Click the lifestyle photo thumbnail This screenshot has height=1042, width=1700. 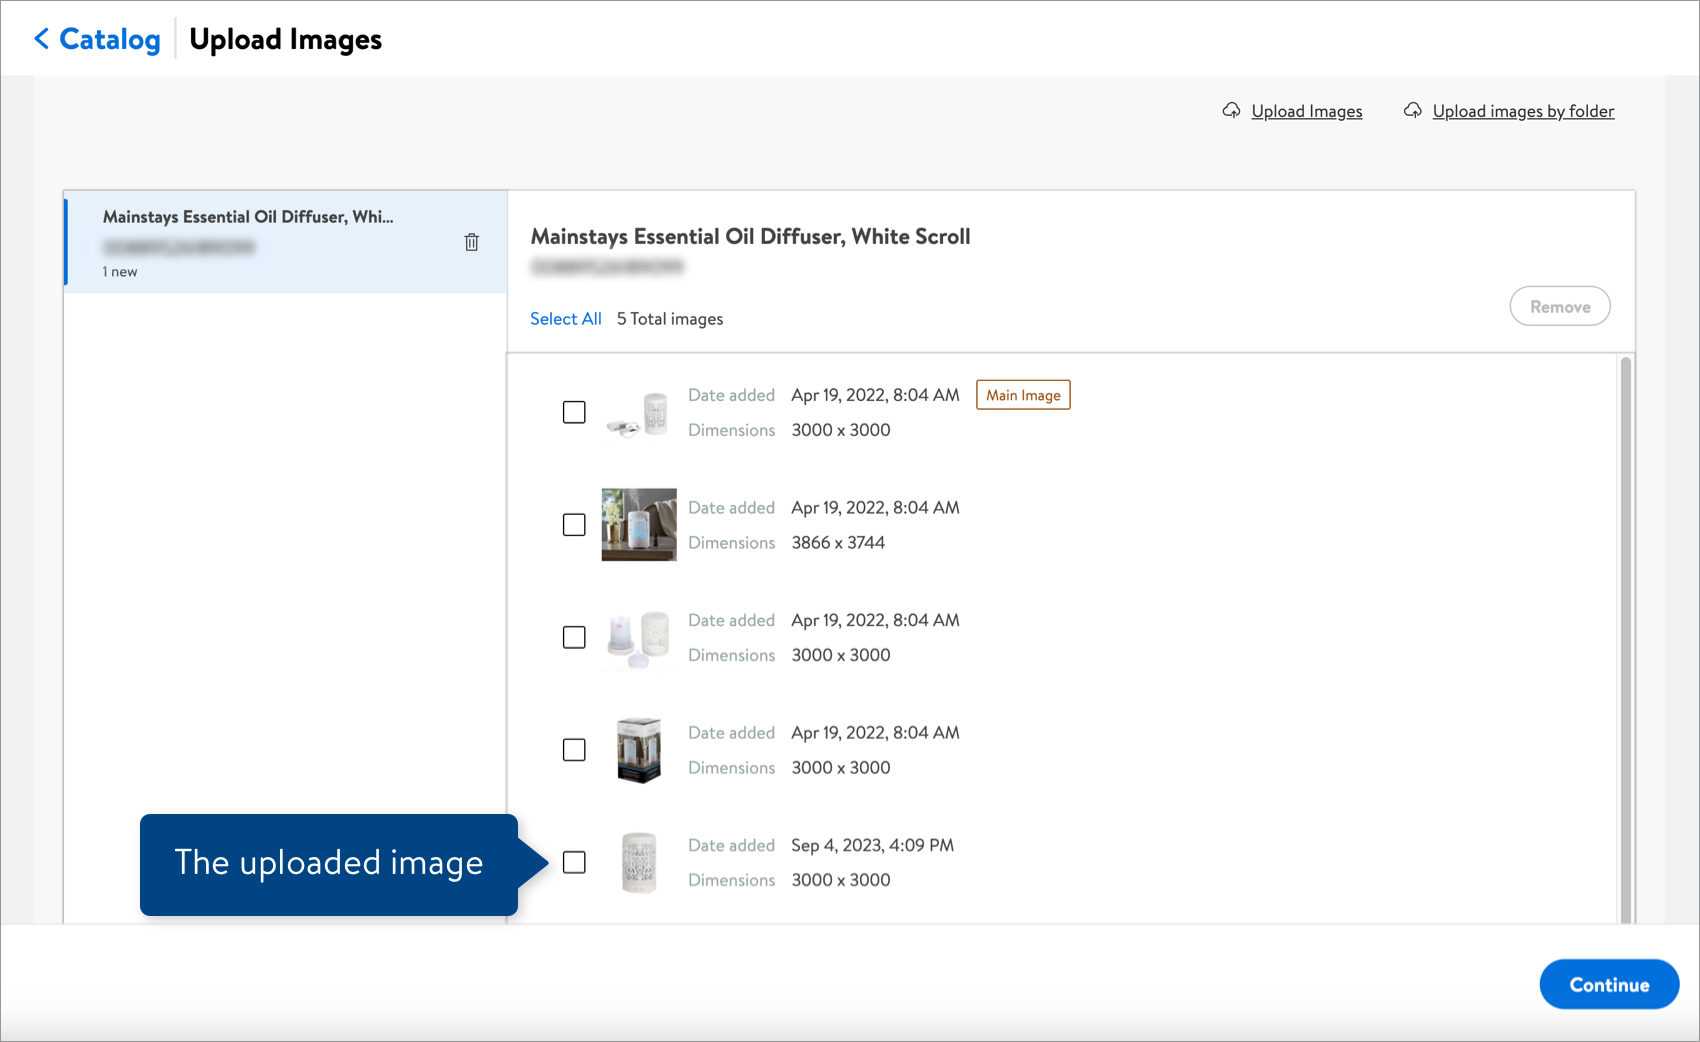[638, 524]
